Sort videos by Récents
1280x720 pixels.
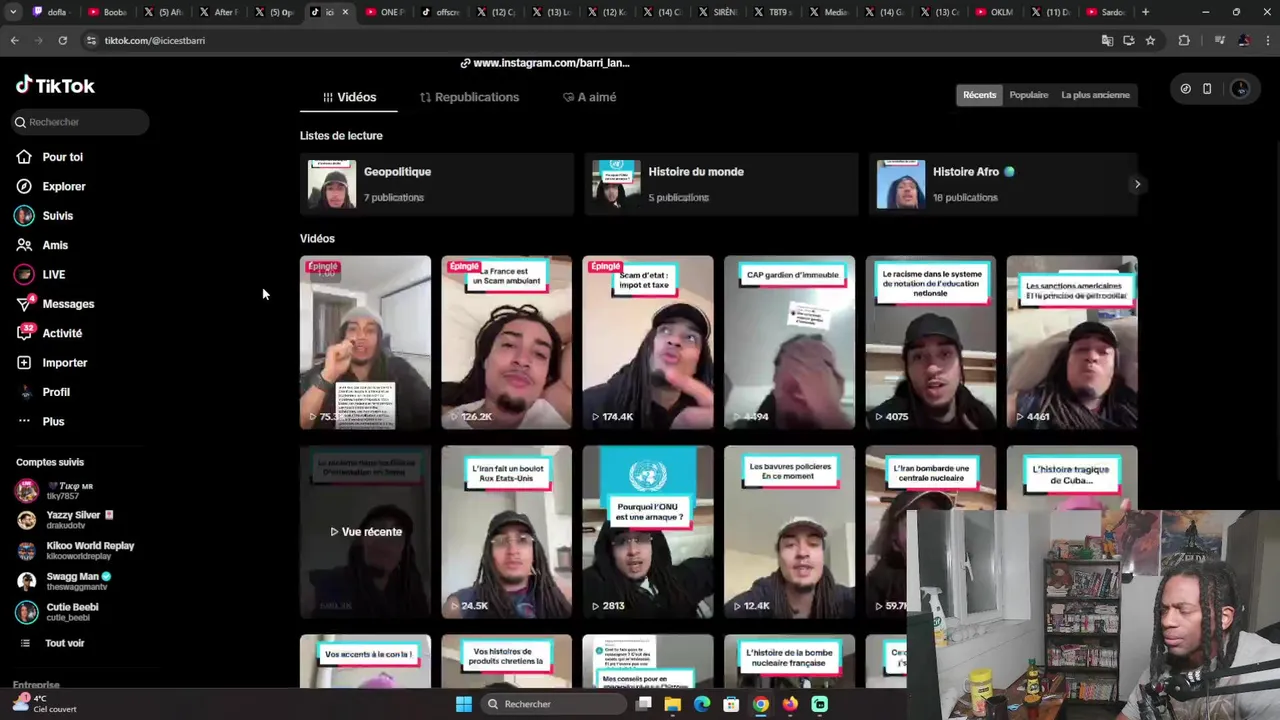click(x=979, y=95)
